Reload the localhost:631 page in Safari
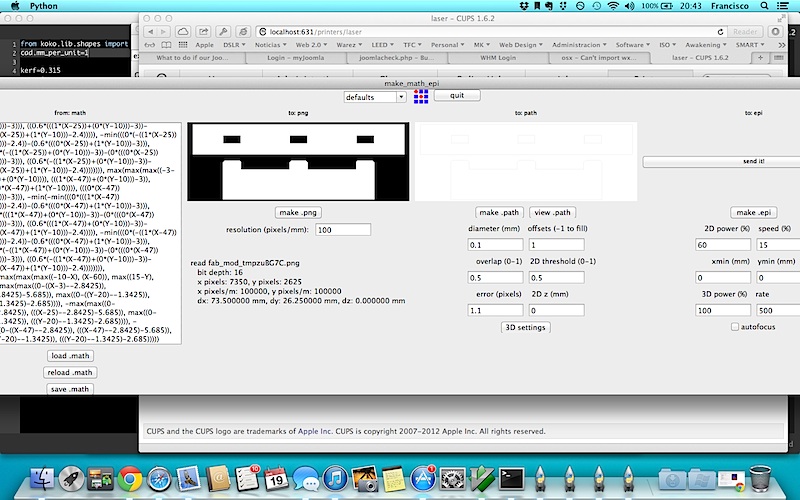The image size is (800, 500). (x=720, y=32)
